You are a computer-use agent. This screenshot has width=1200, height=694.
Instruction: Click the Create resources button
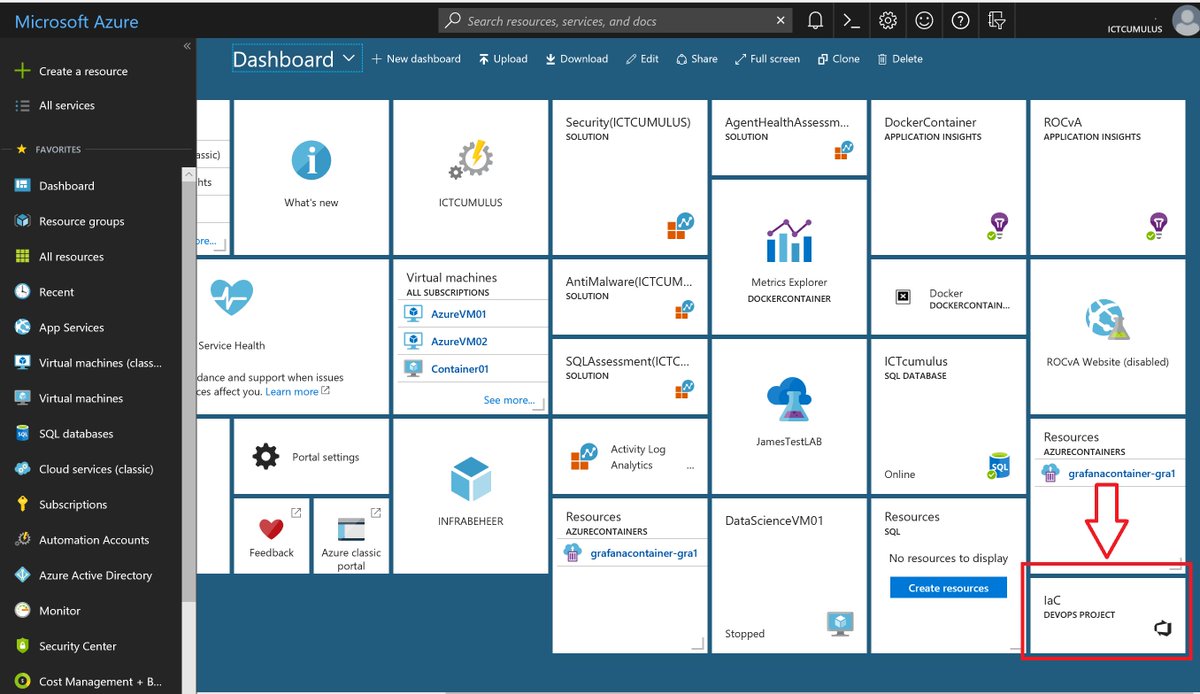coord(948,588)
